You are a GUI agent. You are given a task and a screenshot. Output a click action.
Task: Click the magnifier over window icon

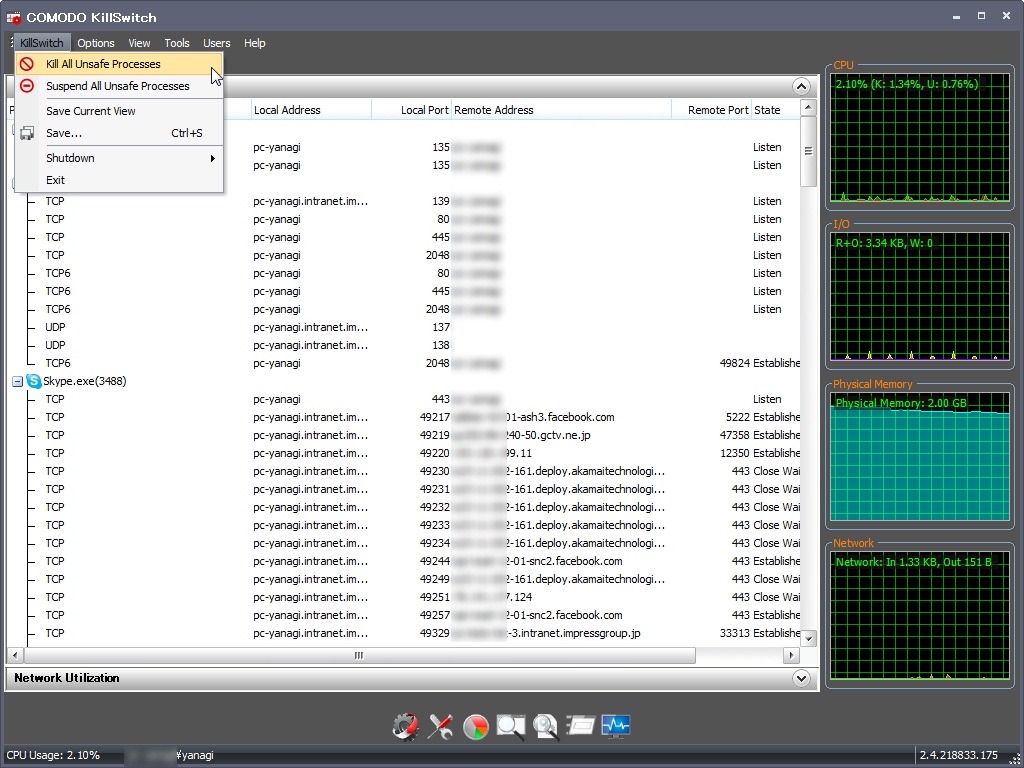[511, 727]
